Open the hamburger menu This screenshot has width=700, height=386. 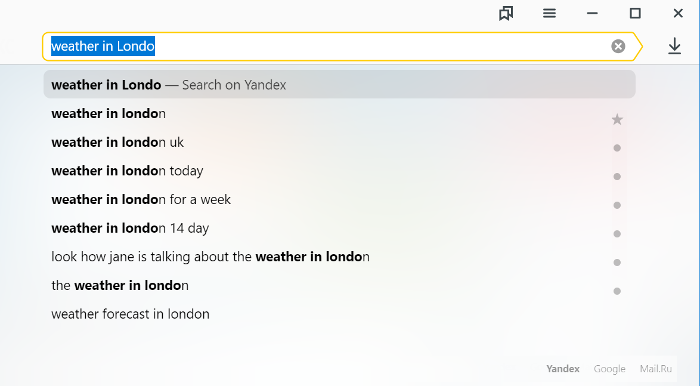coord(549,13)
